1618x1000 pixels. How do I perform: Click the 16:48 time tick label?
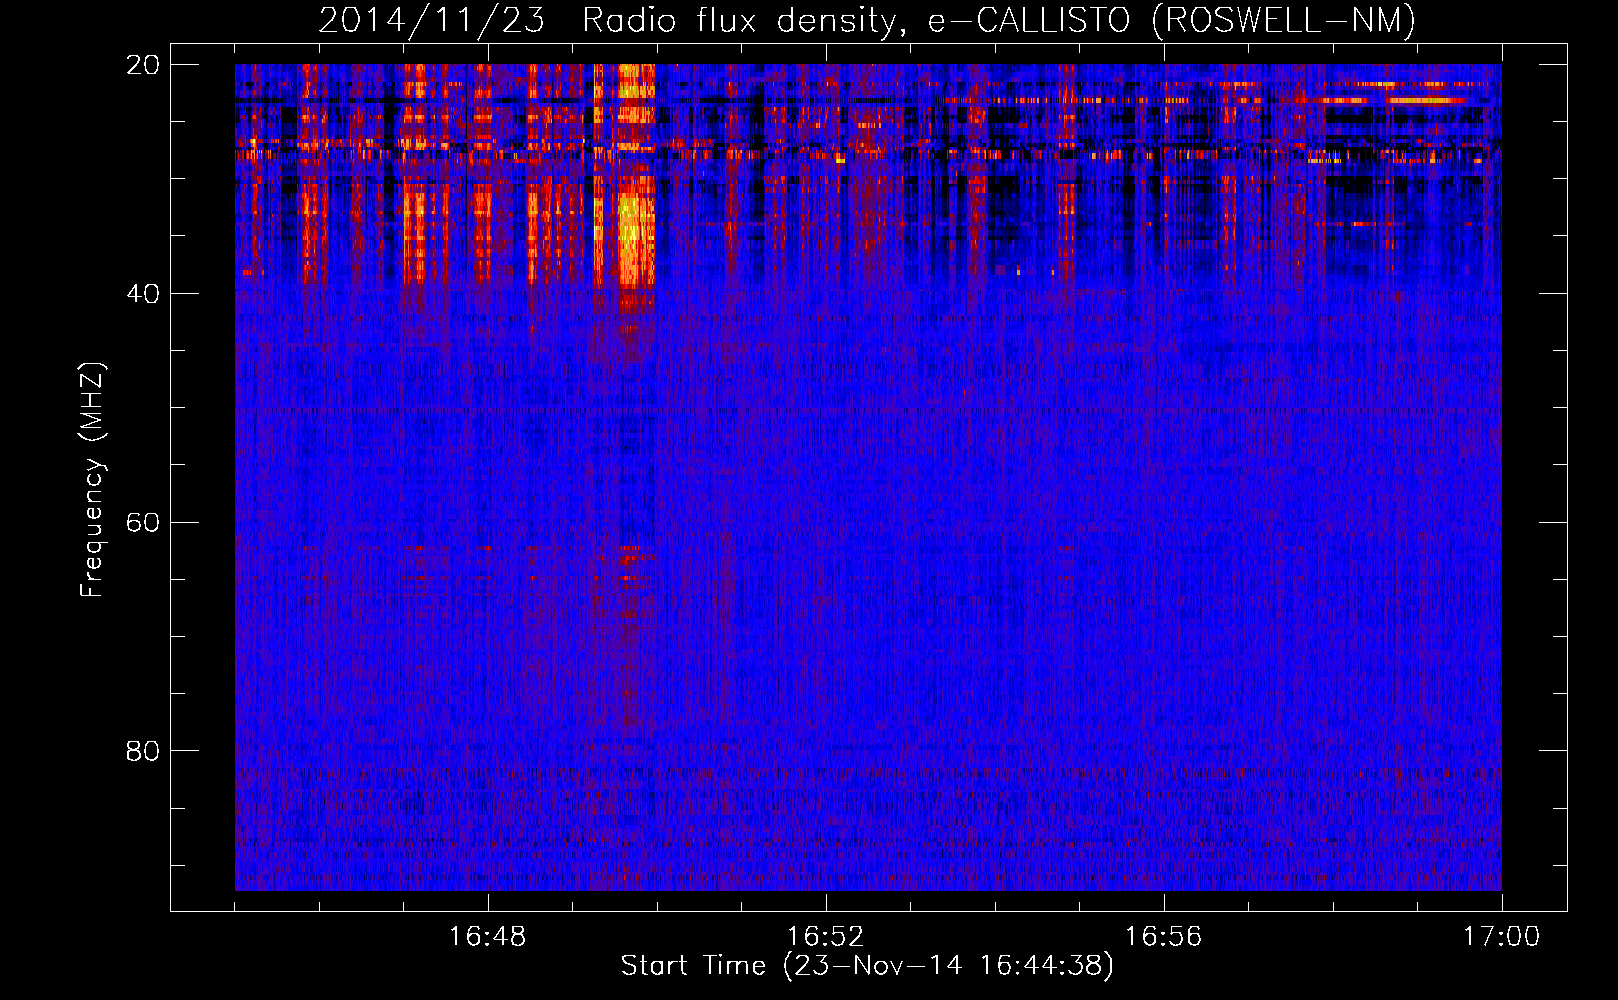tap(488, 937)
